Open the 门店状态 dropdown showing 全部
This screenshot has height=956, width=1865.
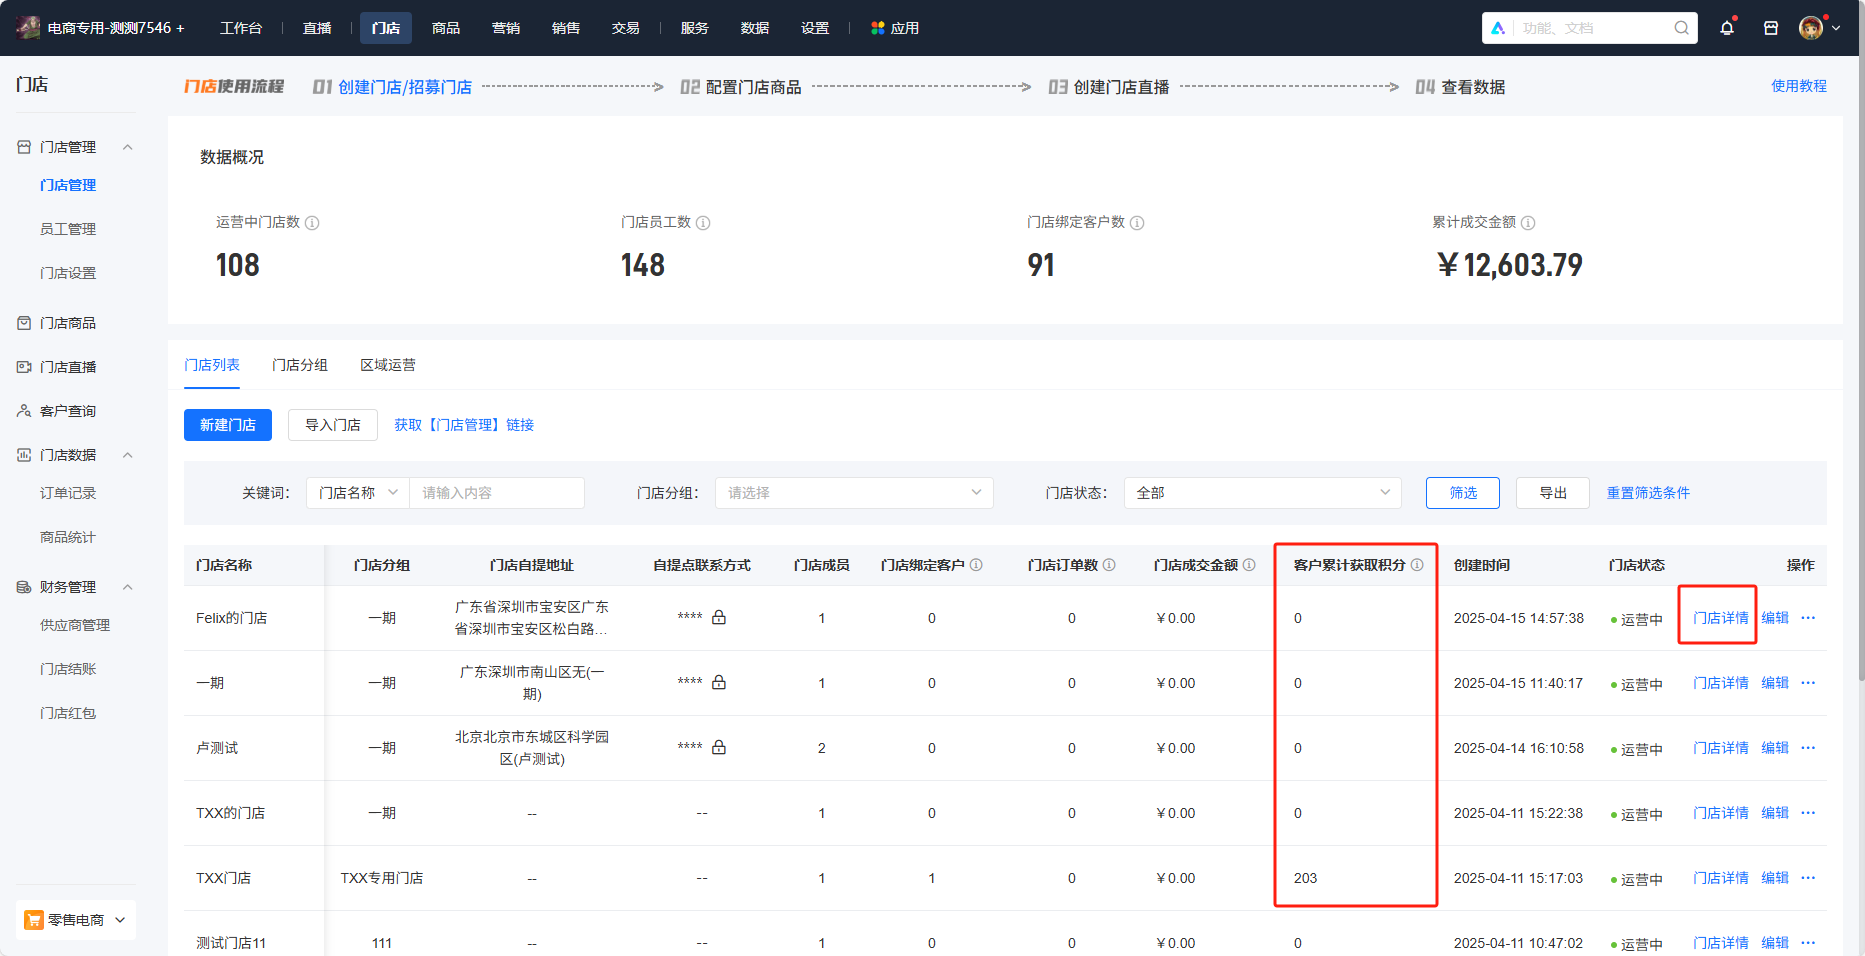coord(1263,493)
